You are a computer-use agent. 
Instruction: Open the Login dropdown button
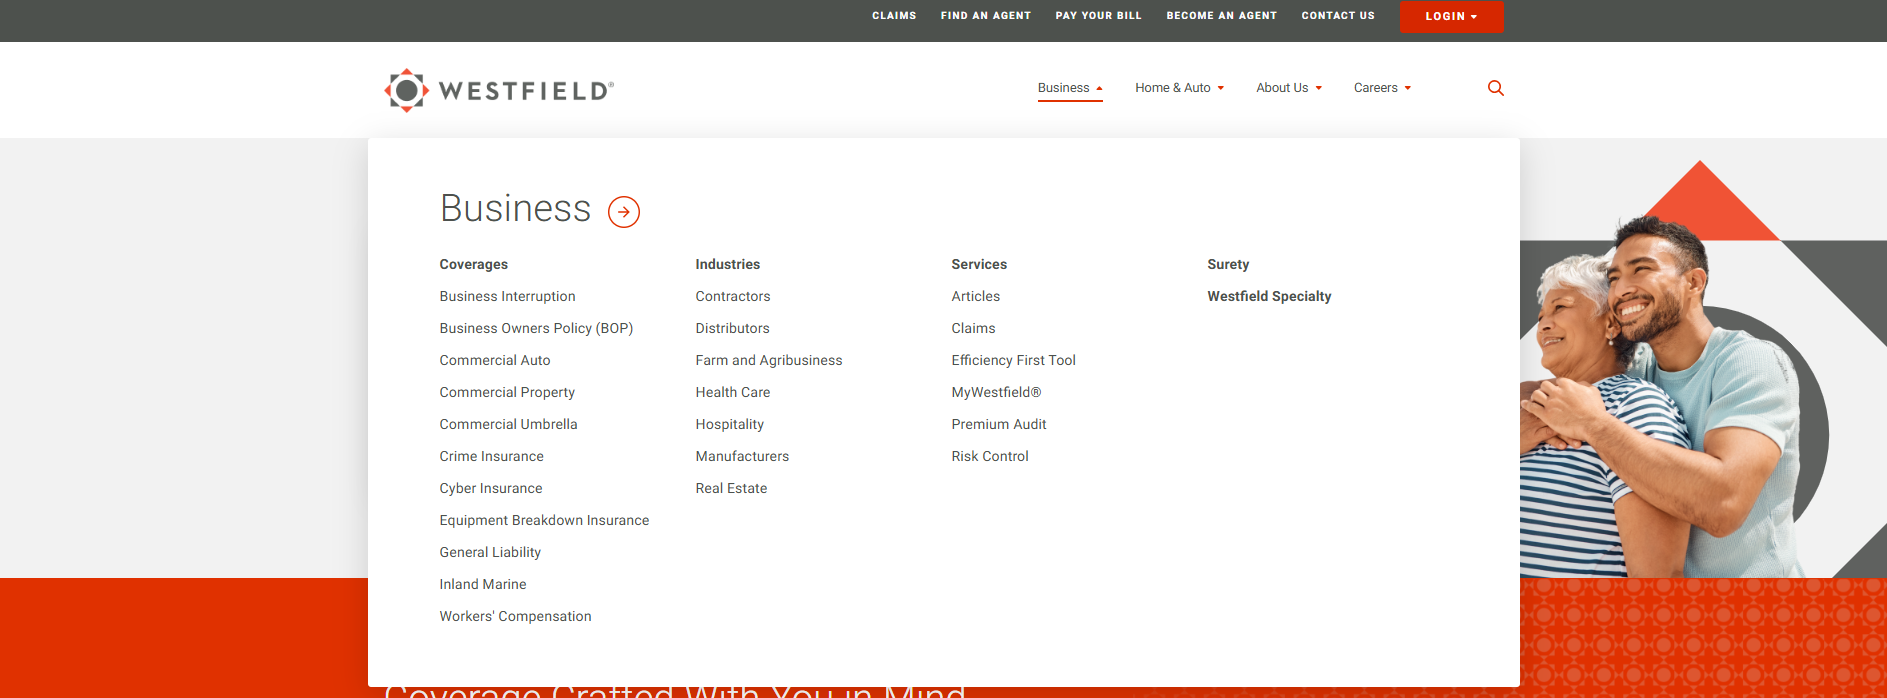1450,17
